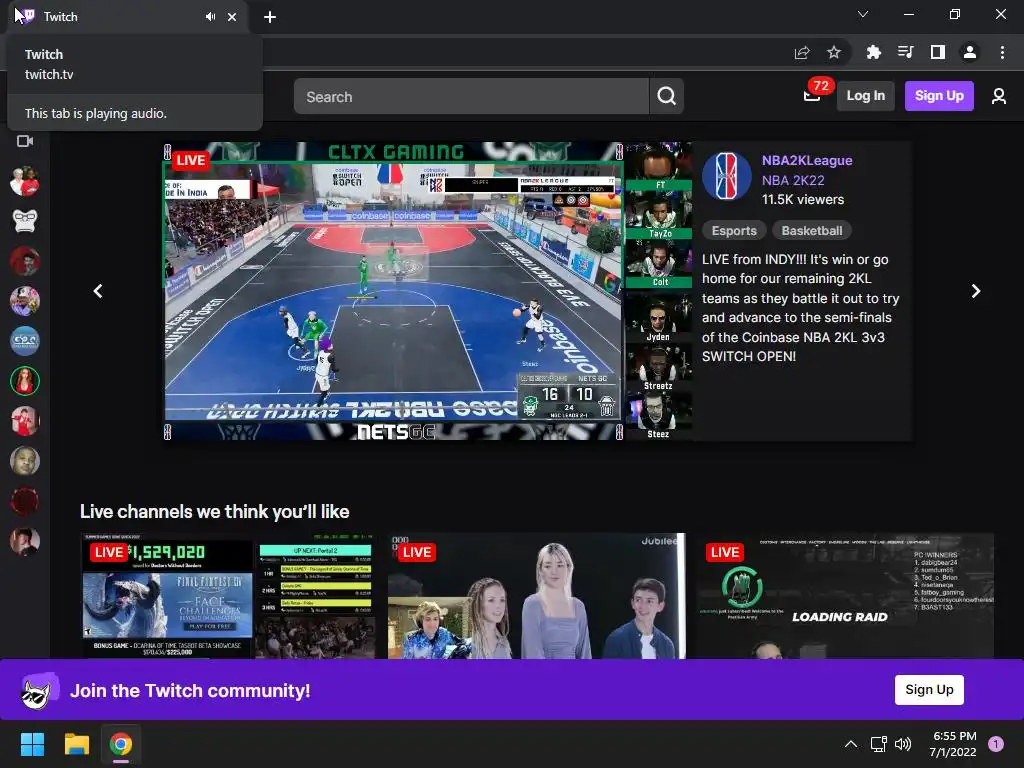Open the media controls icon in Chrome
Viewport: 1024px width, 768px height.
click(906, 52)
